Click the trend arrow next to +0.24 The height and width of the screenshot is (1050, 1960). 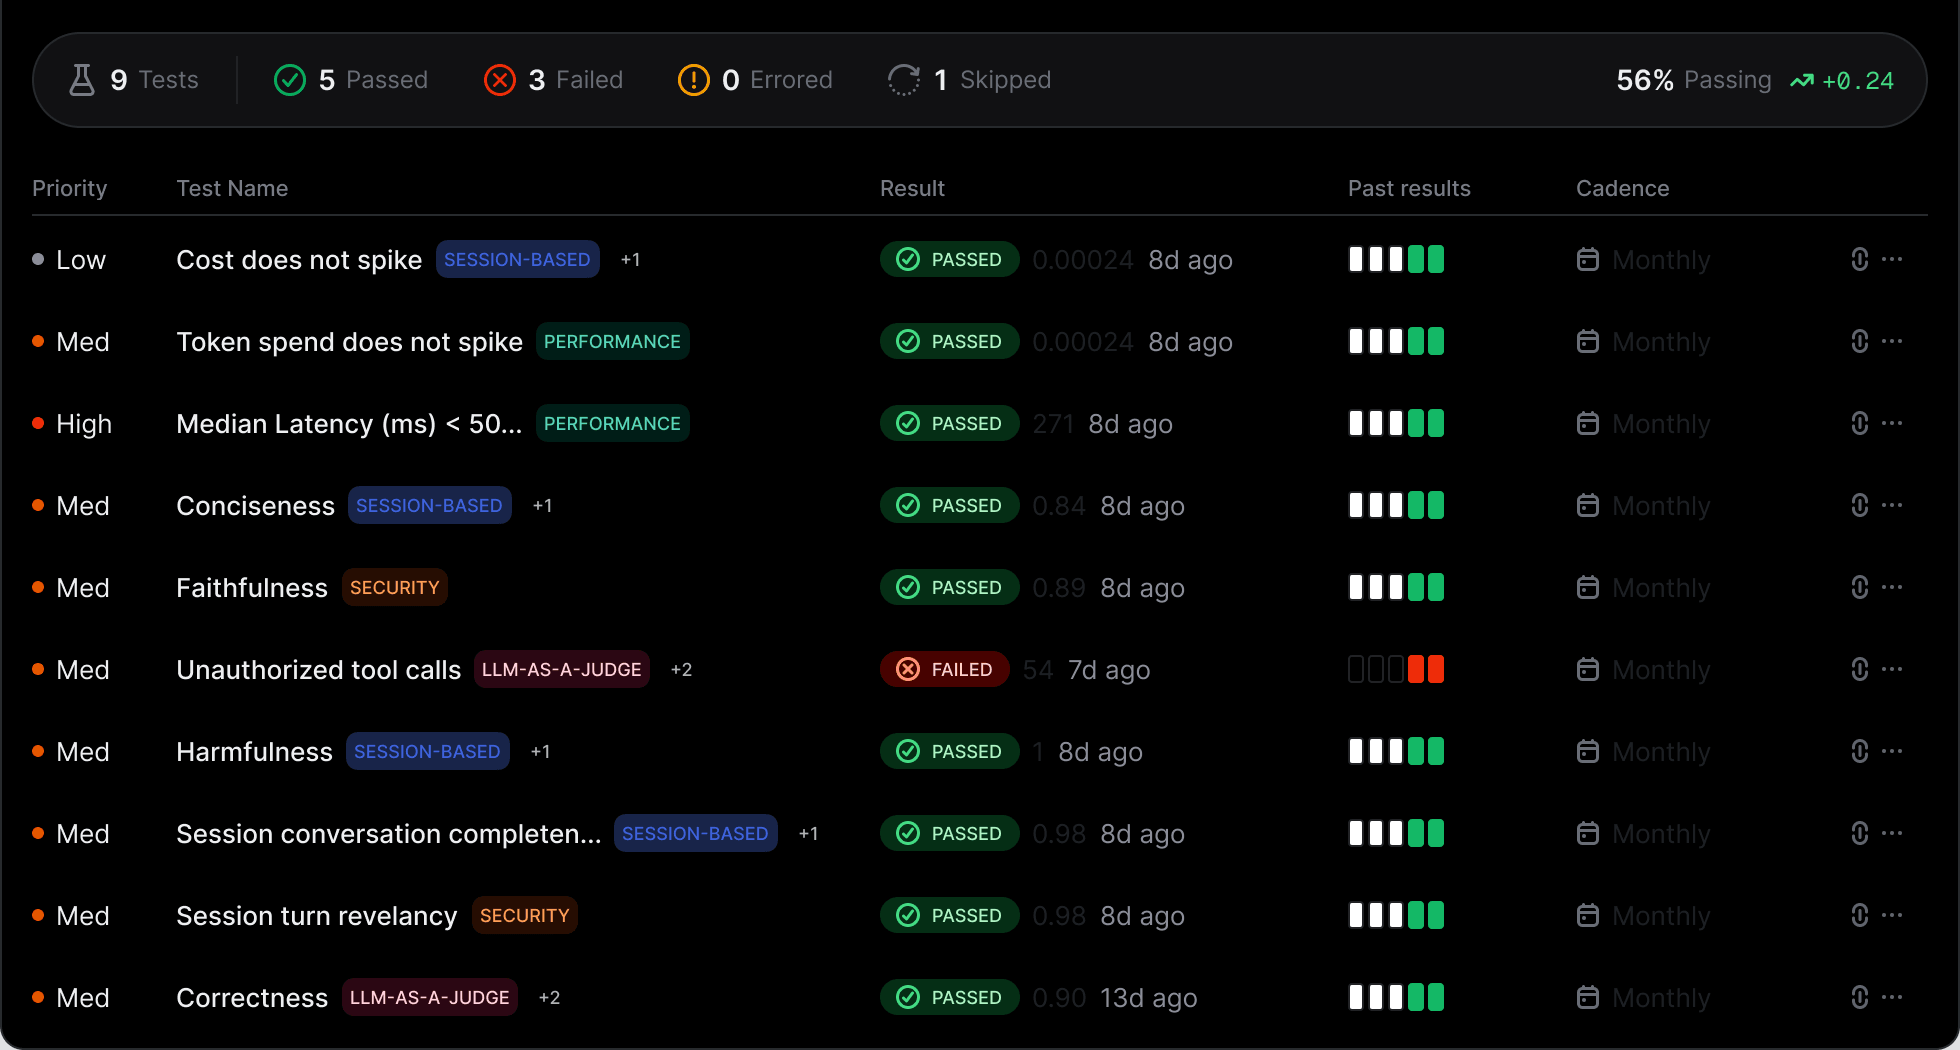[x=1802, y=81]
